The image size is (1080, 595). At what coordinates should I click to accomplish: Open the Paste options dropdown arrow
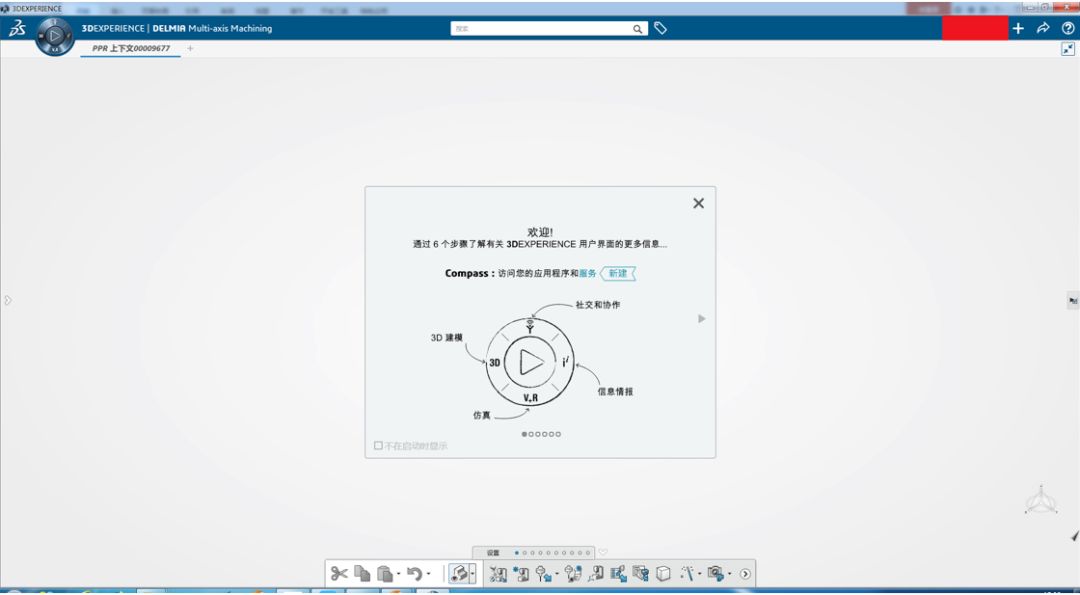pos(399,574)
